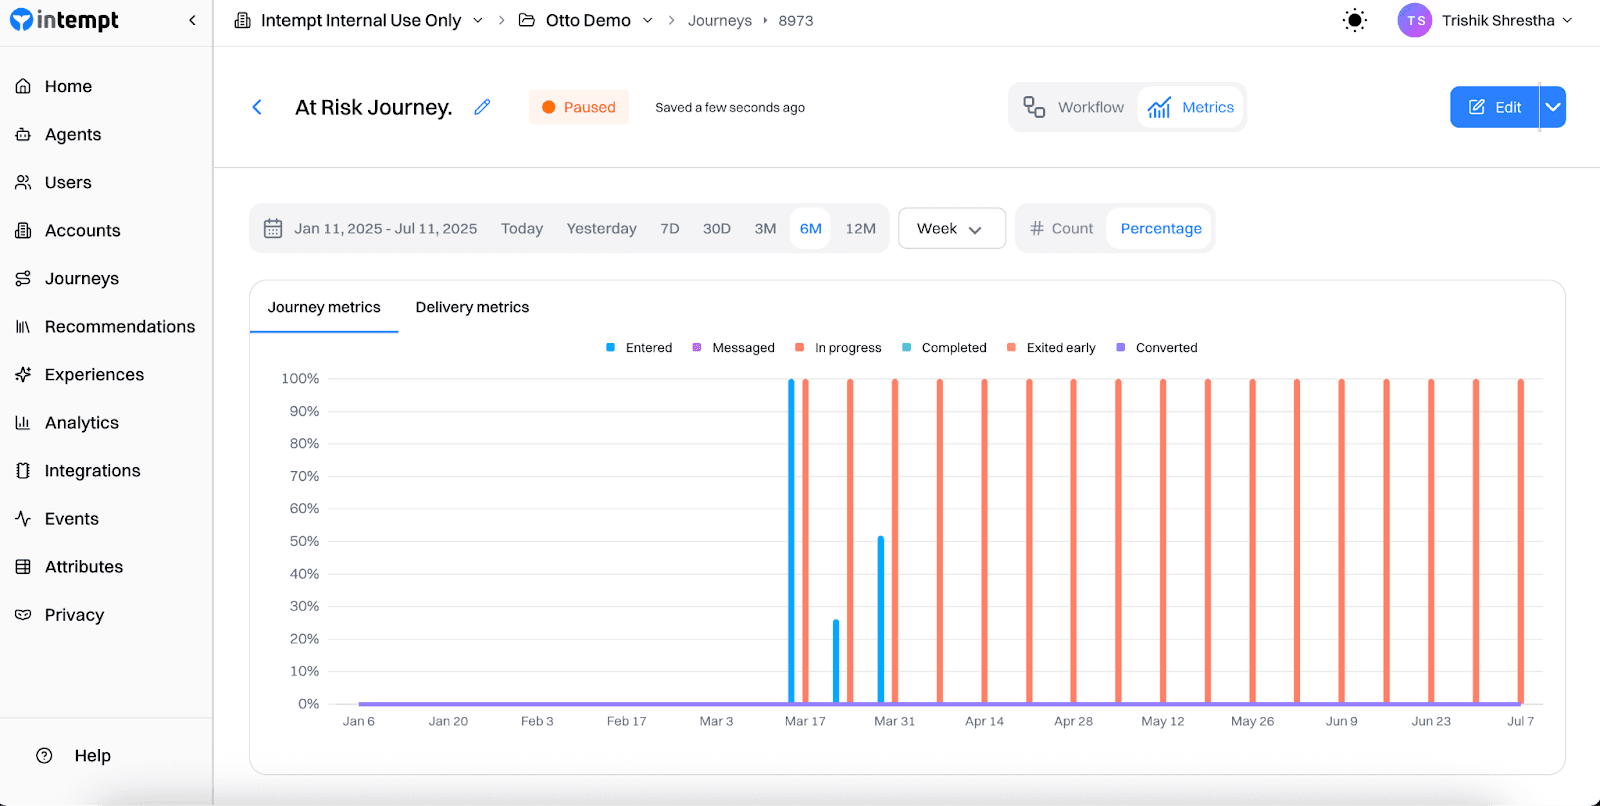
Task: Toggle the In progress legend series
Action: click(x=838, y=347)
